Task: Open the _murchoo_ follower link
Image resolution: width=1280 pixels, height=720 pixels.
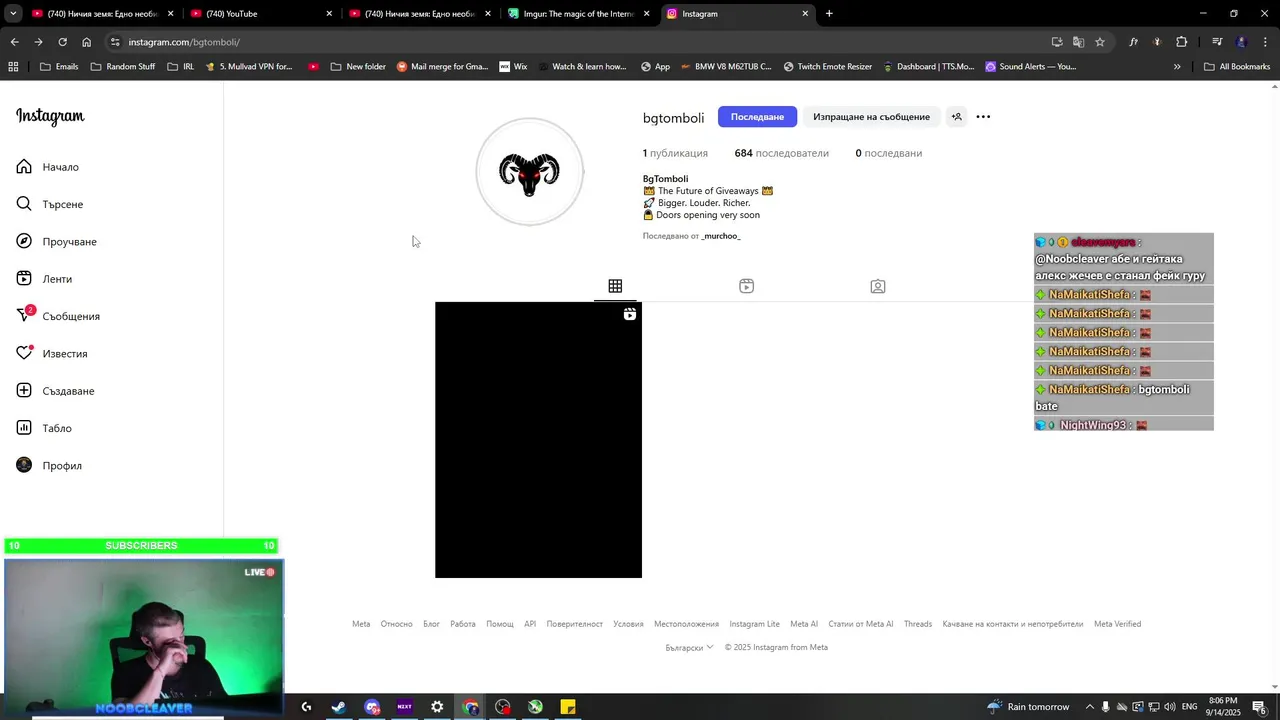Action: click(x=721, y=236)
